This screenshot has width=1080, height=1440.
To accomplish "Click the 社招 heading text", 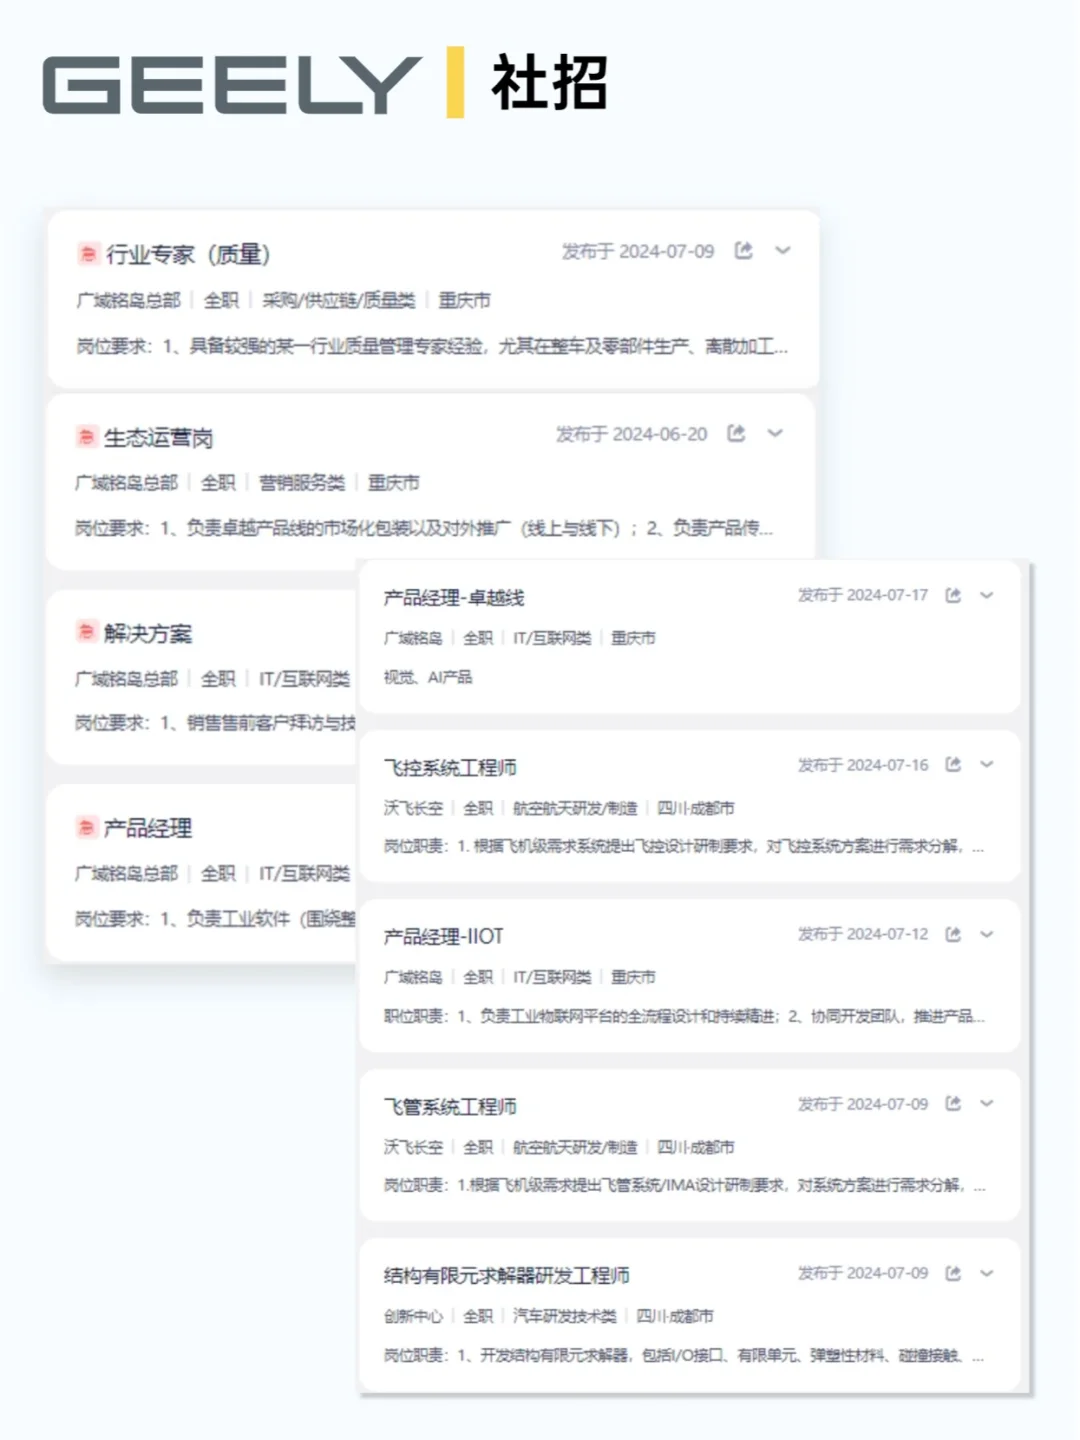I will [549, 83].
